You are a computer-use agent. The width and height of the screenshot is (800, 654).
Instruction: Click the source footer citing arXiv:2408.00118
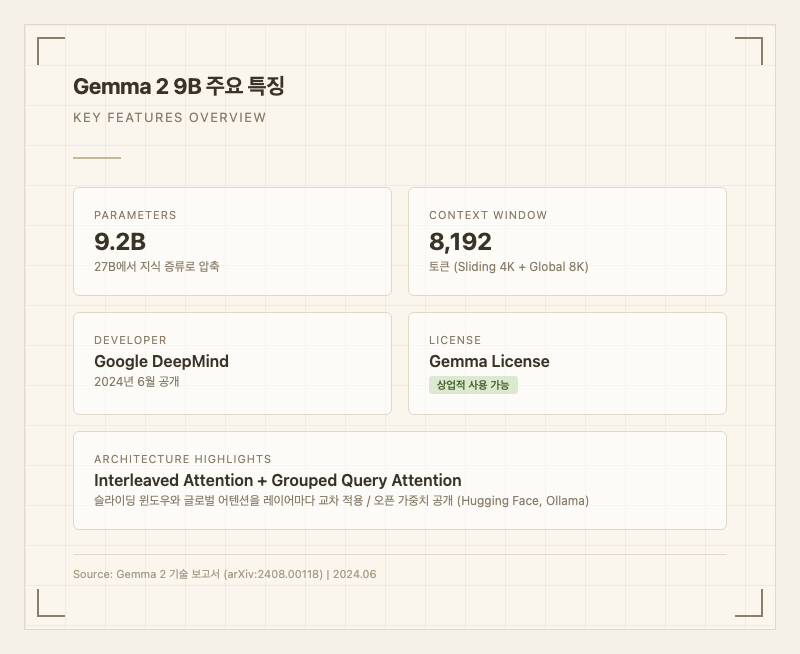pos(224,574)
